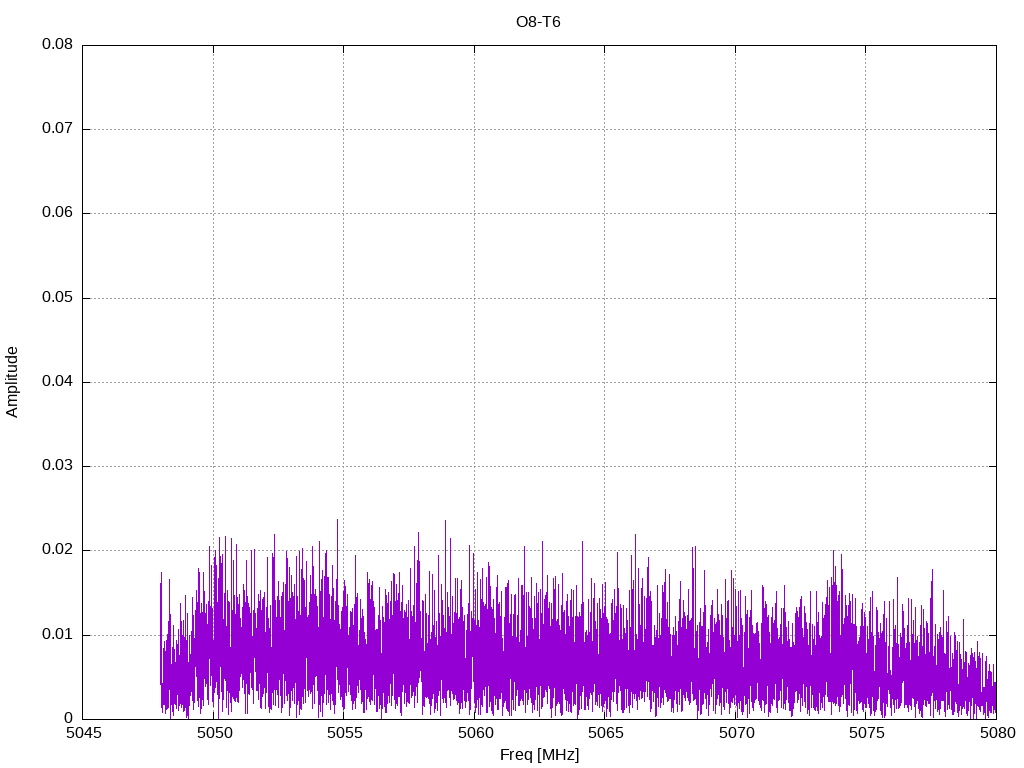1024x768 pixels.
Task: Click the 0.04 y-axis tick label
Action: tap(57, 382)
